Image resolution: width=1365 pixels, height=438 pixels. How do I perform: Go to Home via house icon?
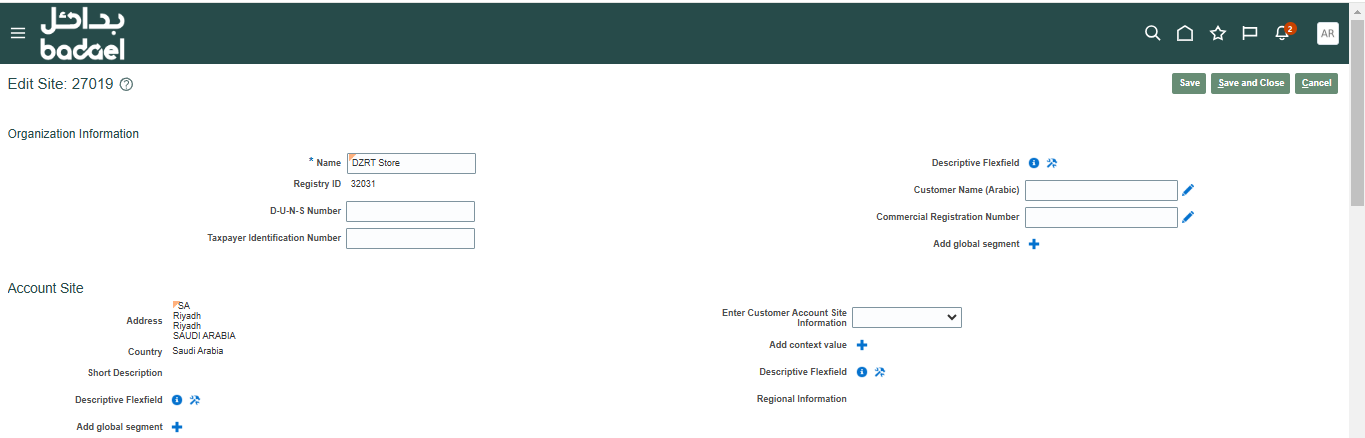click(1185, 33)
